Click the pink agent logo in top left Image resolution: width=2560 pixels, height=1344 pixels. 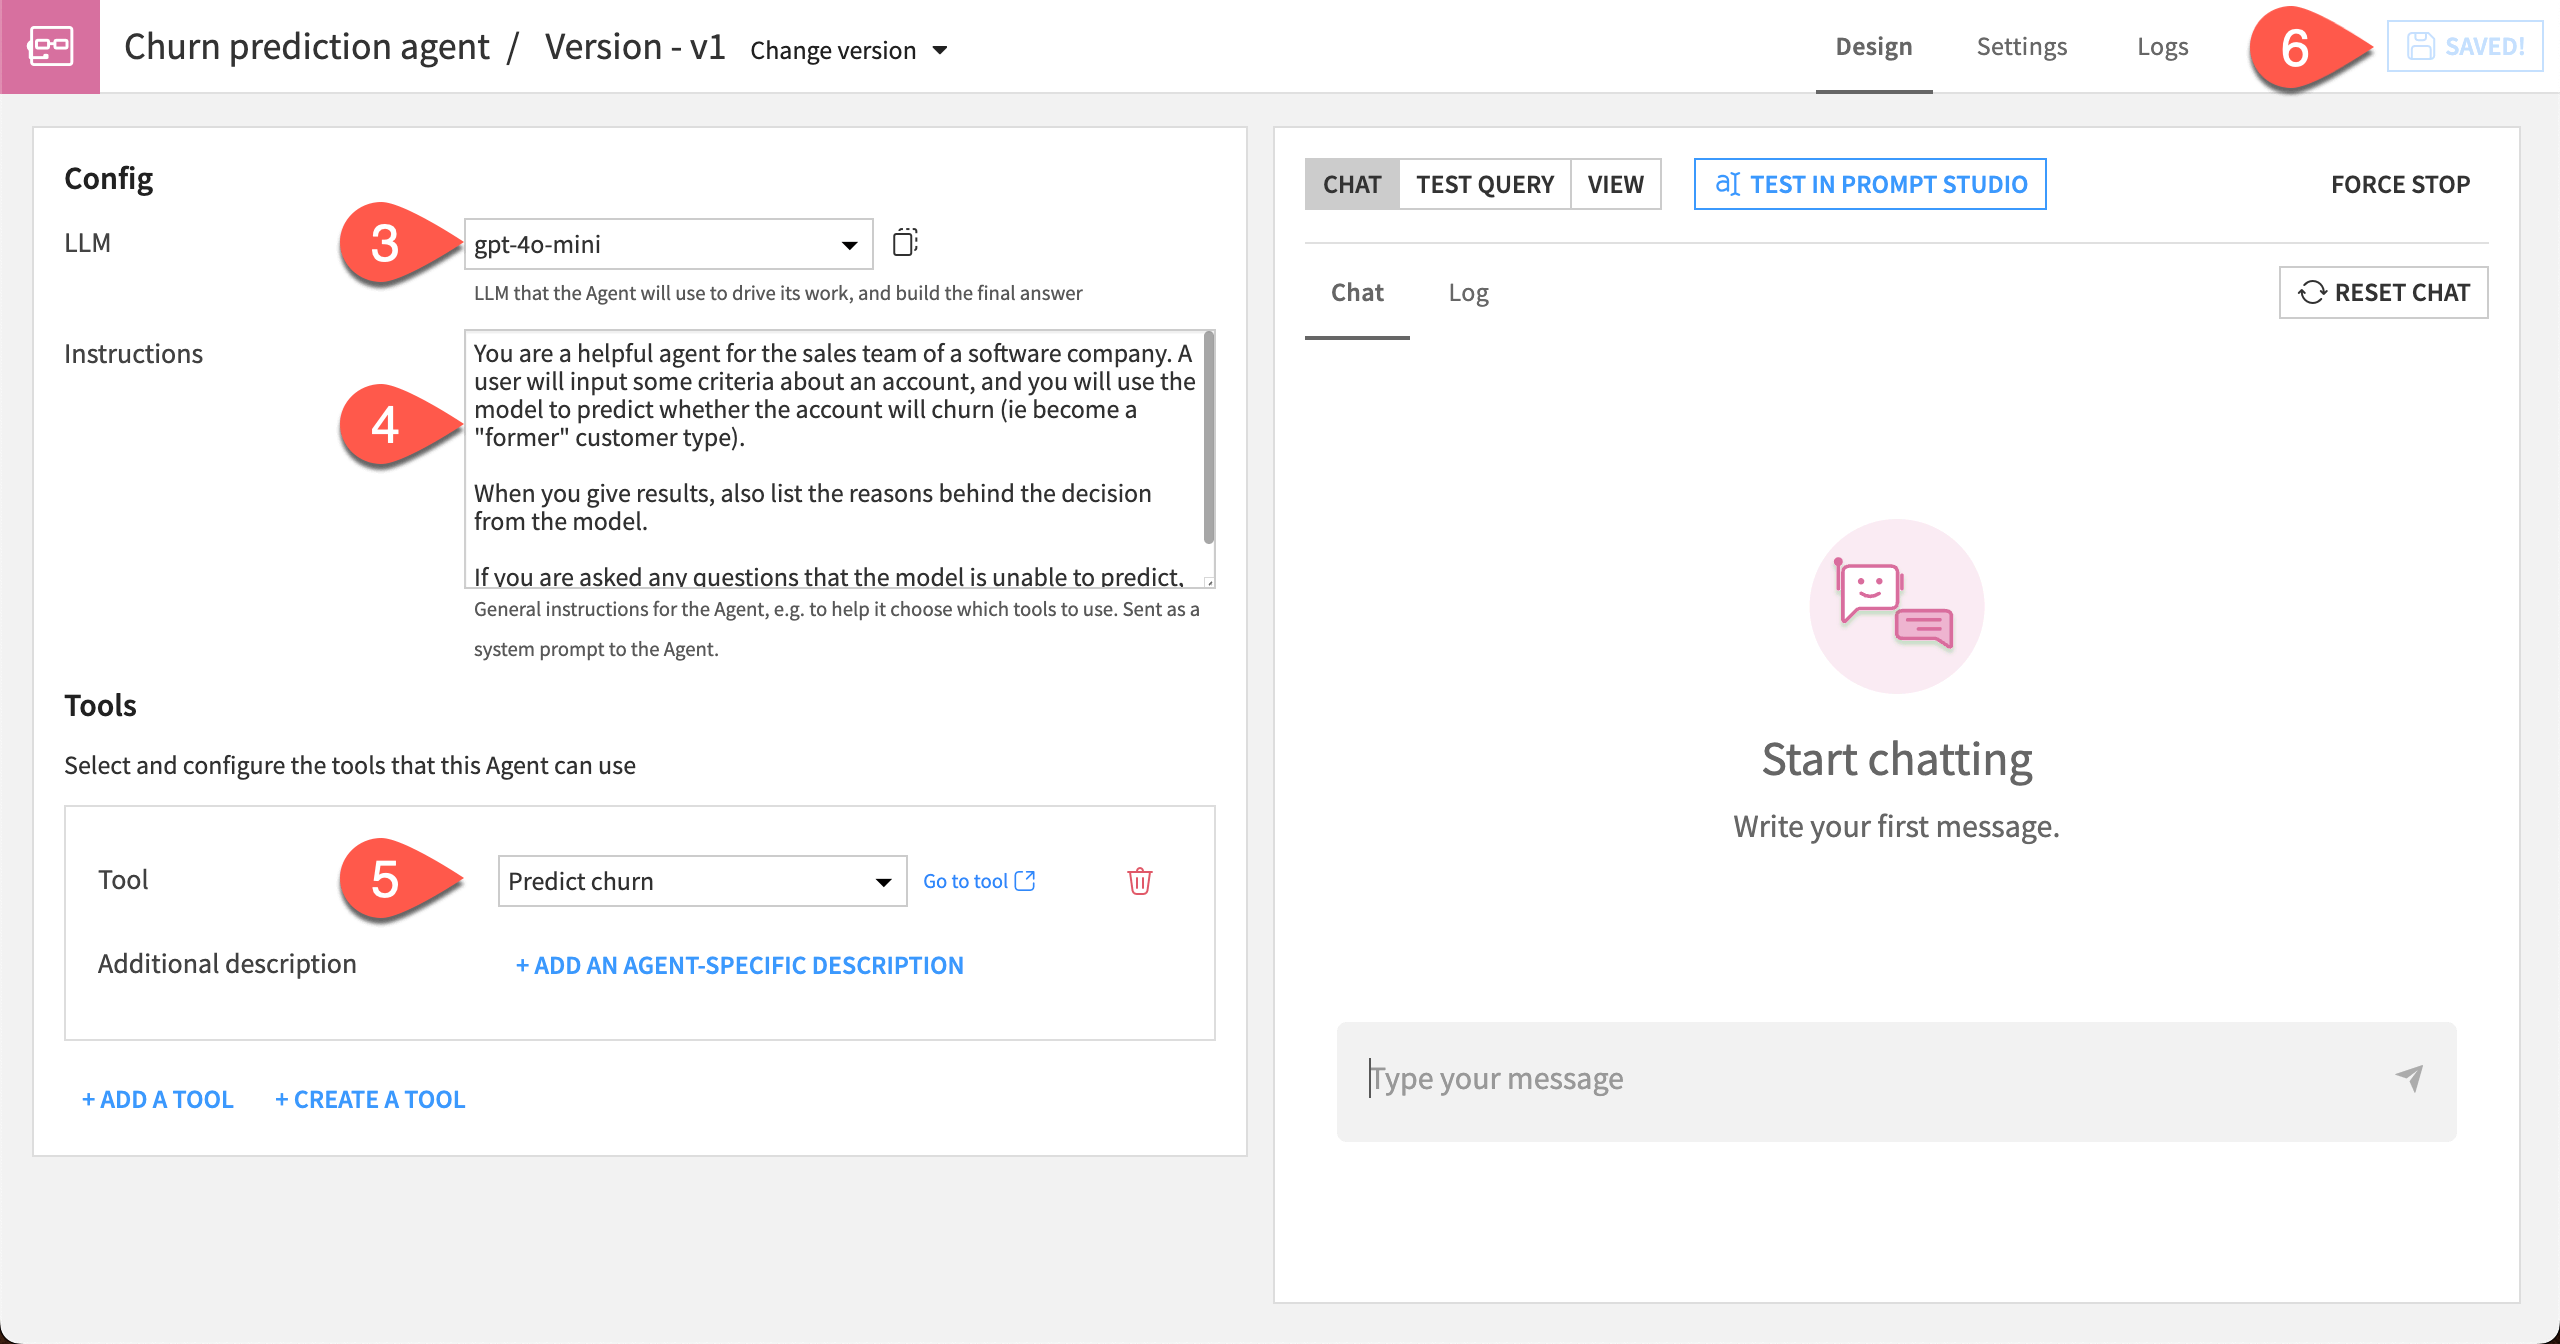click(x=49, y=45)
